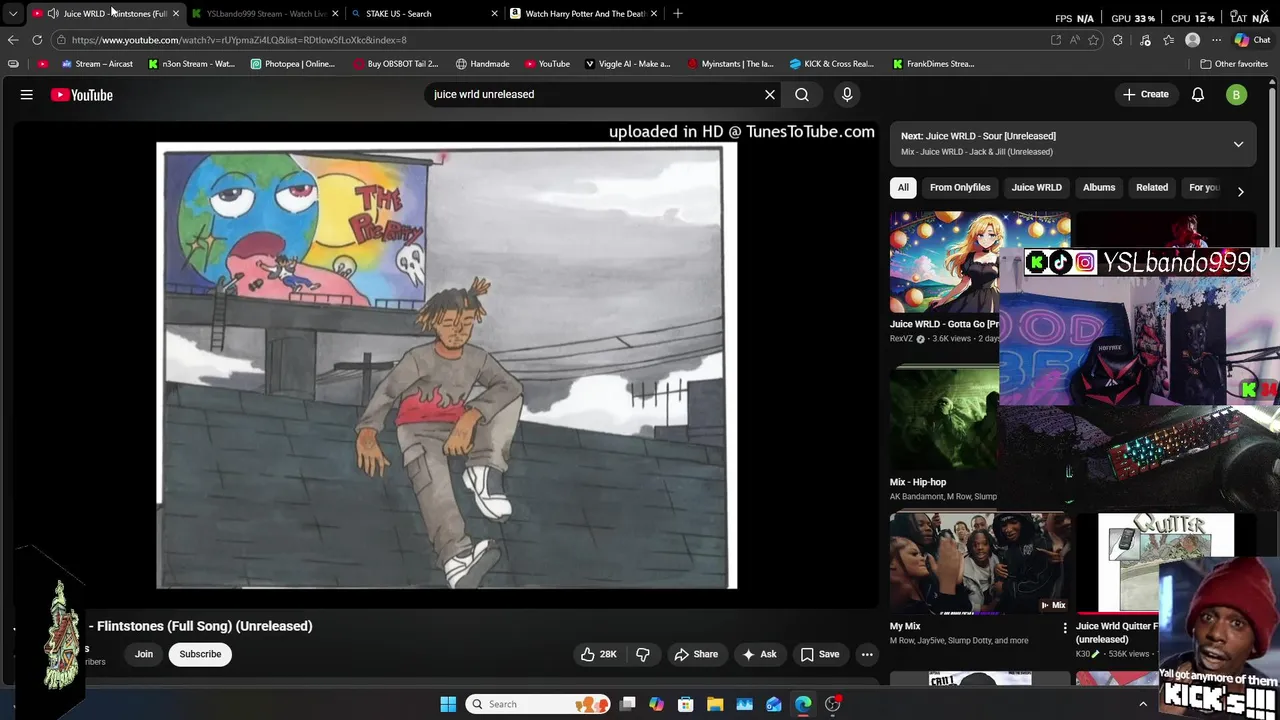Screen dimensions: 1280x720
Task: Click the taskbar Search box
Action: (539, 704)
